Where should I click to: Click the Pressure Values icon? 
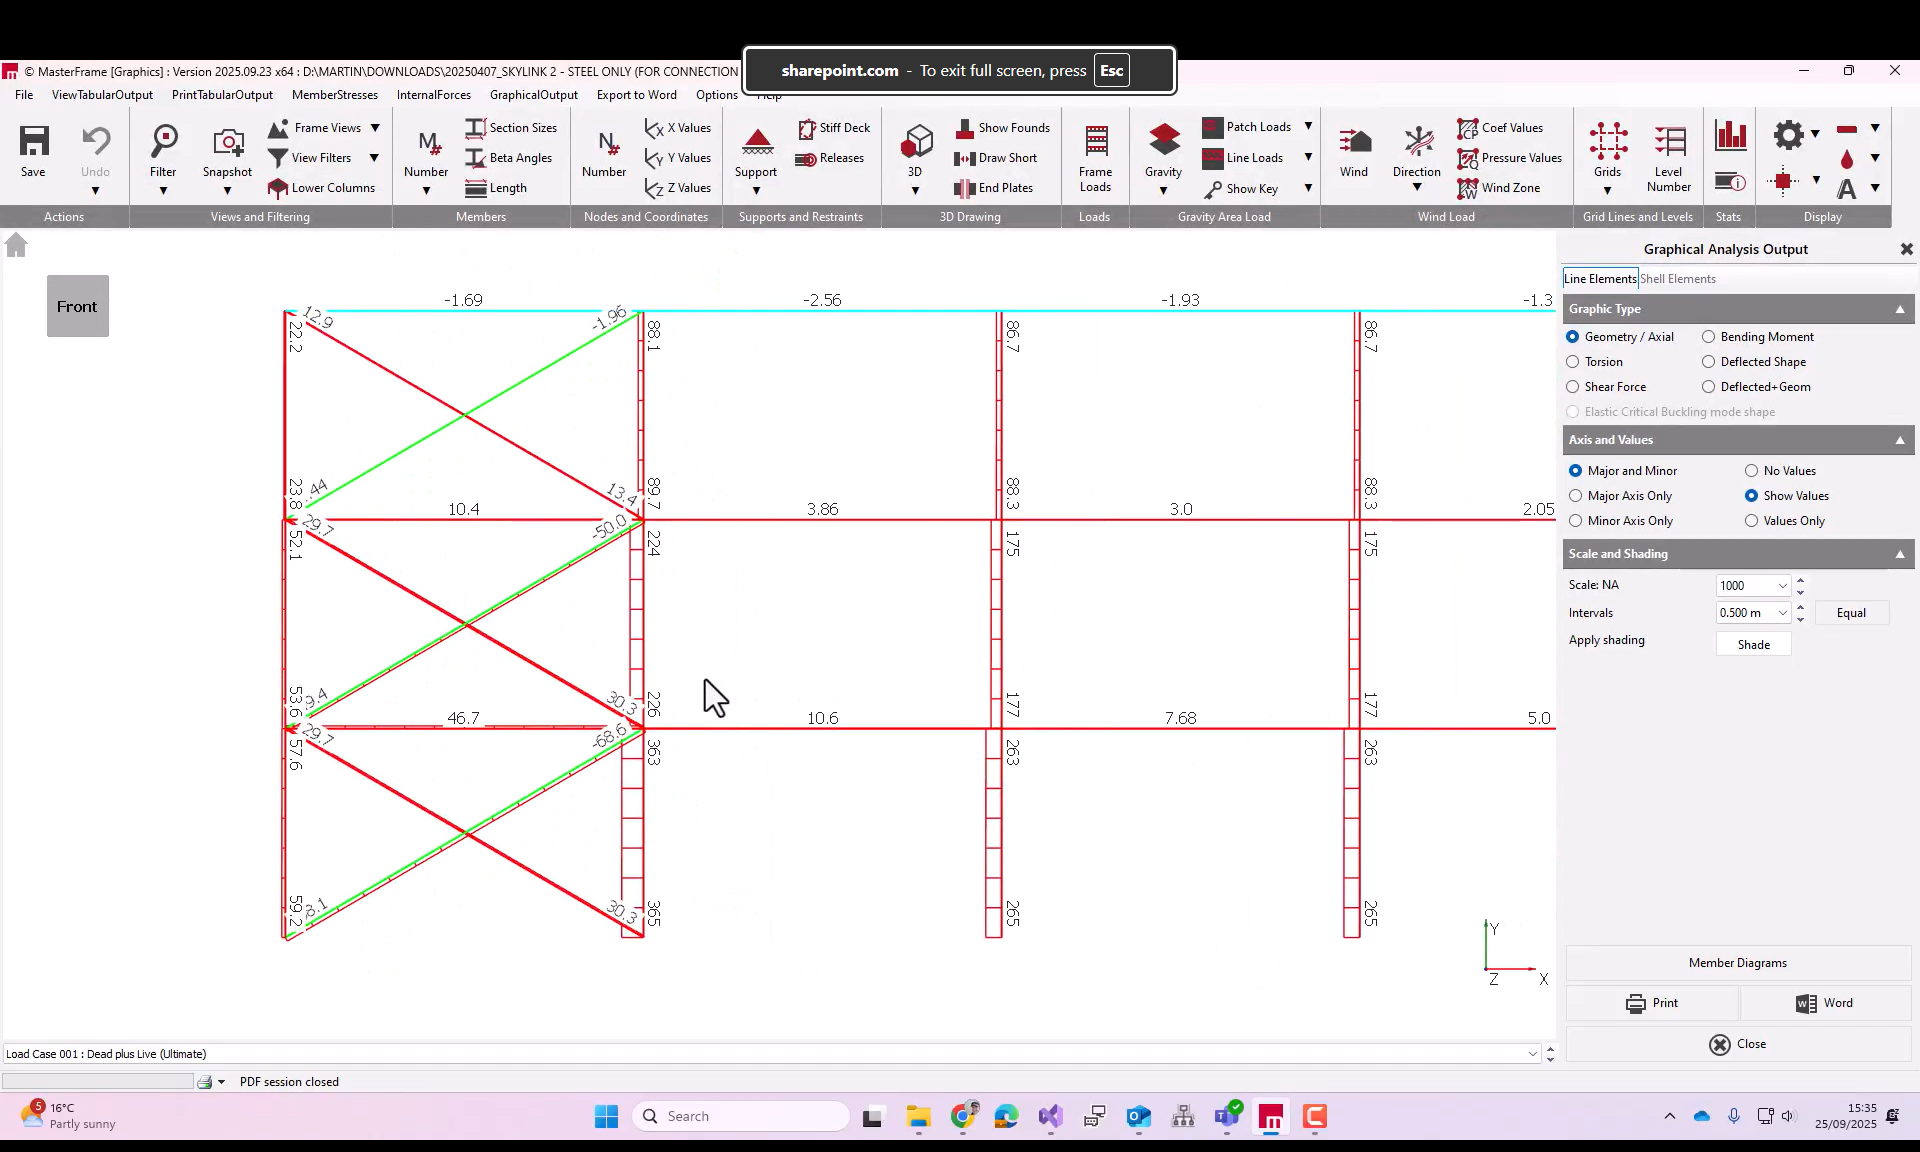click(x=1510, y=157)
